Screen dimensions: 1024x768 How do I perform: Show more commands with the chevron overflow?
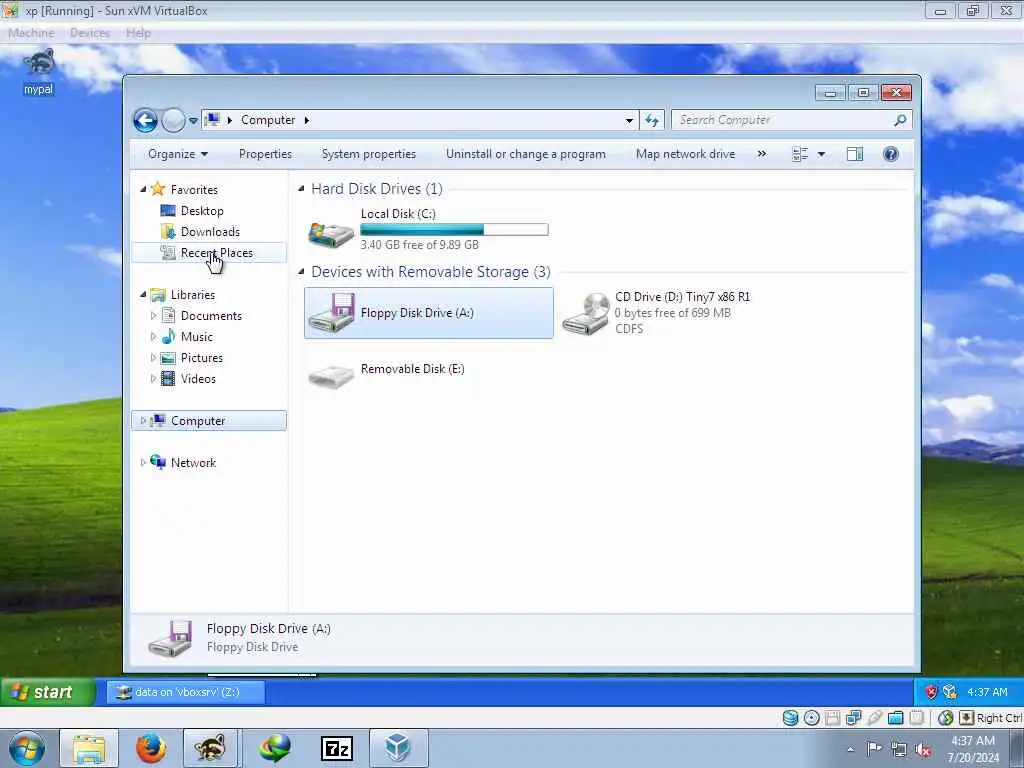pos(761,154)
